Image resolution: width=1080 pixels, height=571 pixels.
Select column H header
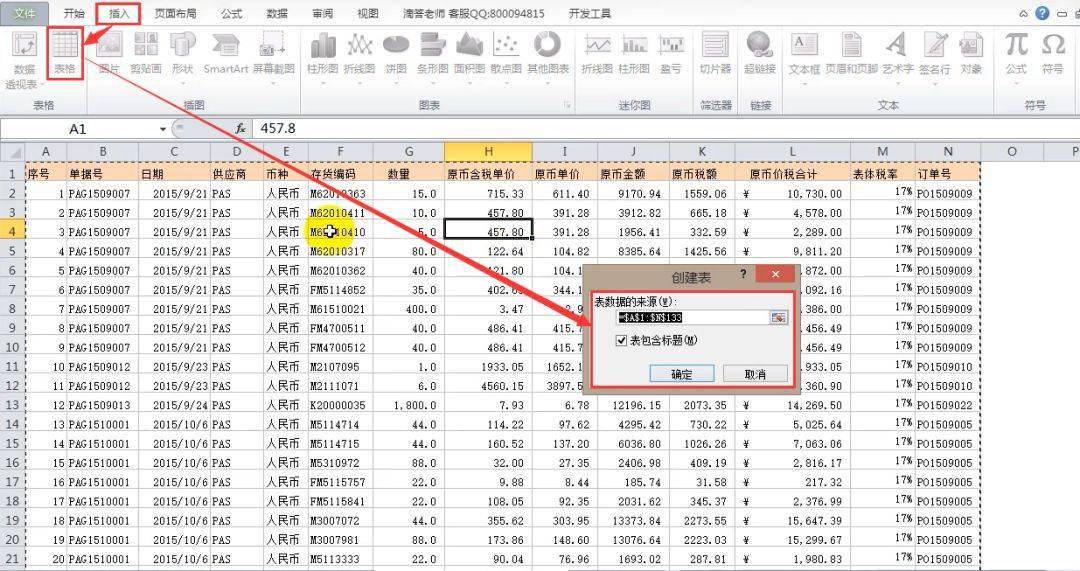point(488,152)
